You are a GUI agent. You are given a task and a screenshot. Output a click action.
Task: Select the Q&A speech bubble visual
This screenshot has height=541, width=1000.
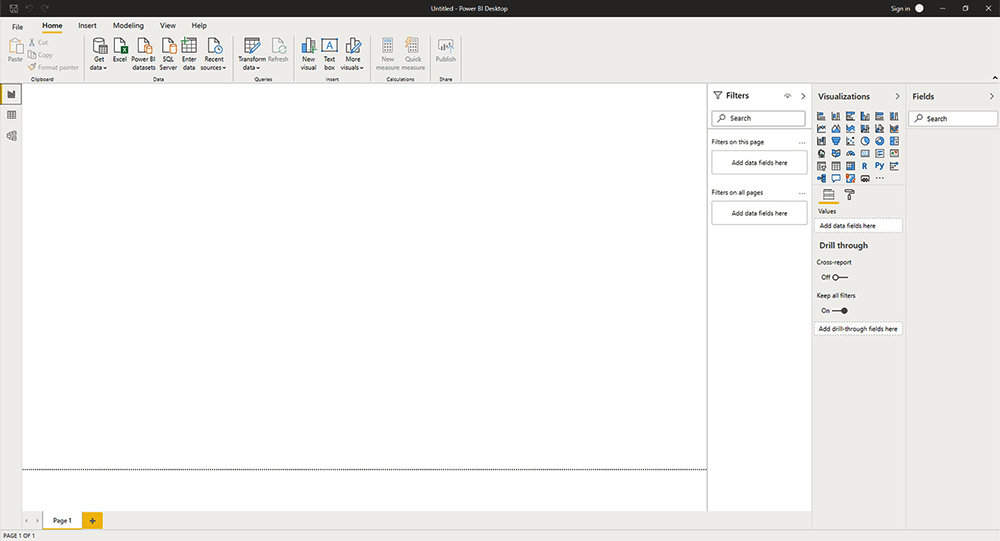point(835,178)
